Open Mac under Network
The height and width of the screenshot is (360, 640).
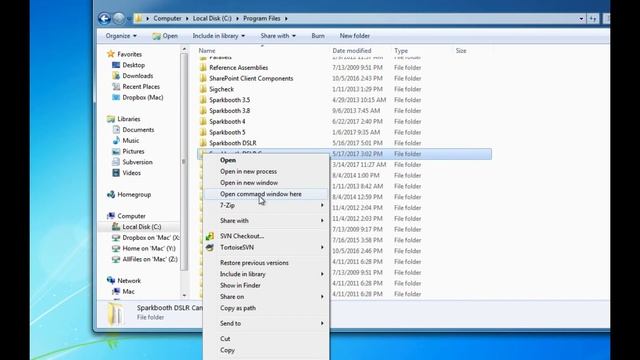click(x=128, y=291)
